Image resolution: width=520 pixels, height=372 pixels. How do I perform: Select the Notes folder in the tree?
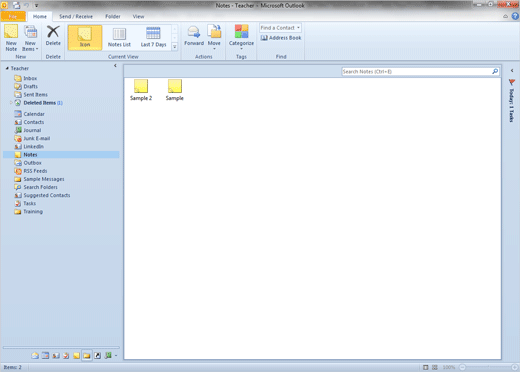click(61, 155)
